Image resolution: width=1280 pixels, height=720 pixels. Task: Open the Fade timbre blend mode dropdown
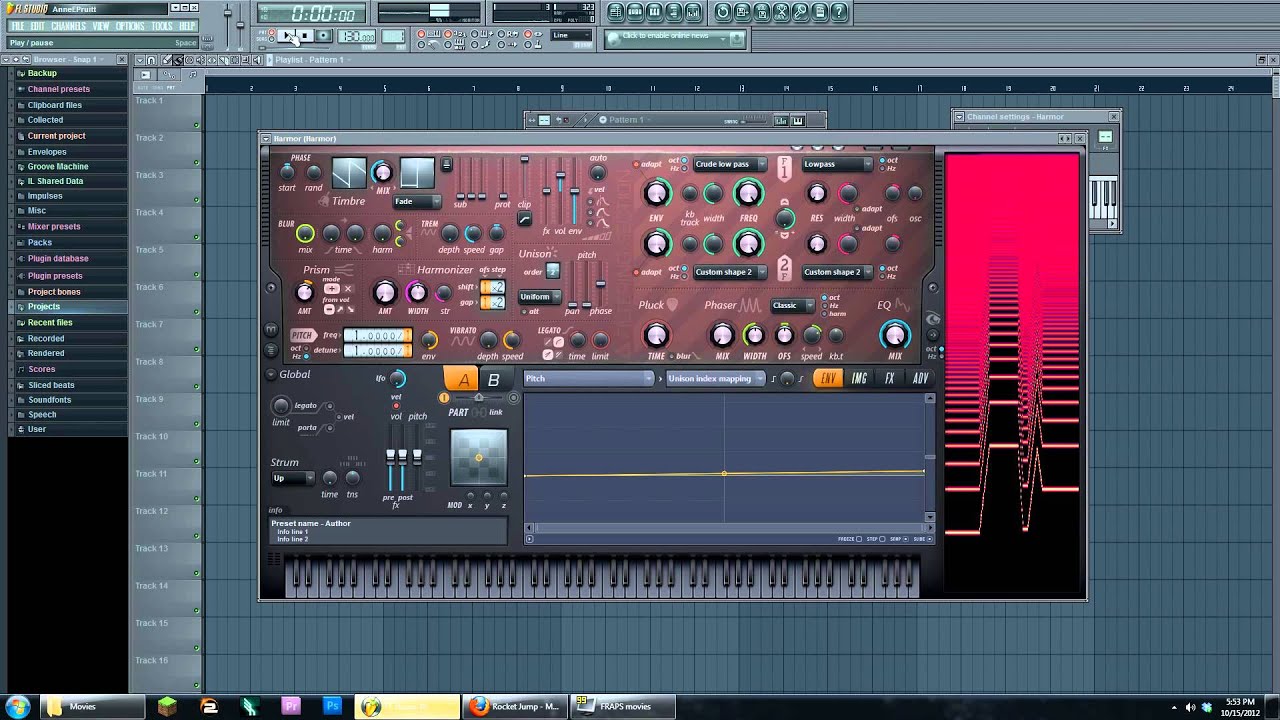point(417,202)
